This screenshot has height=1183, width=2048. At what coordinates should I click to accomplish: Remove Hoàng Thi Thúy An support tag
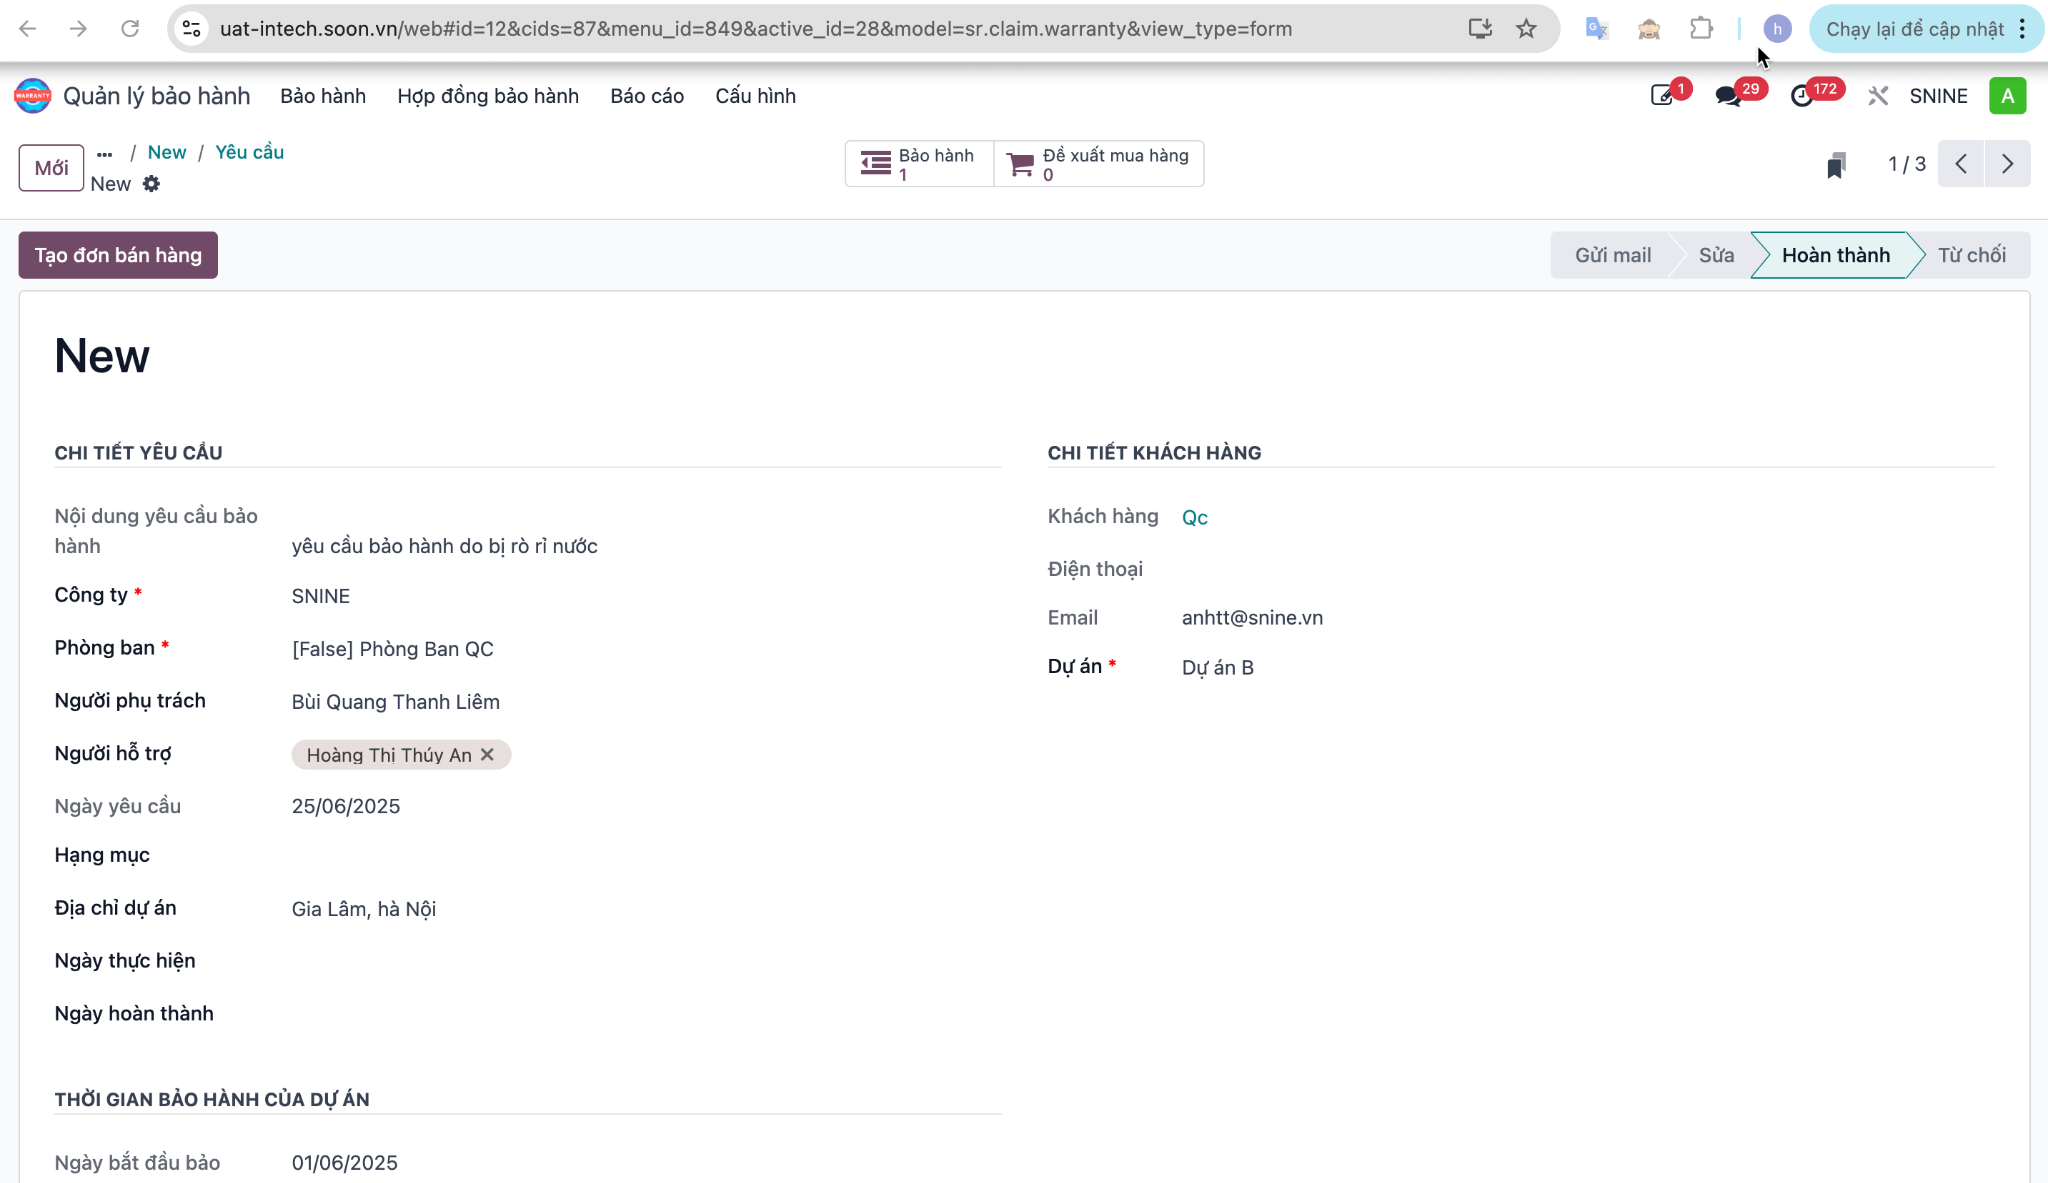point(487,755)
